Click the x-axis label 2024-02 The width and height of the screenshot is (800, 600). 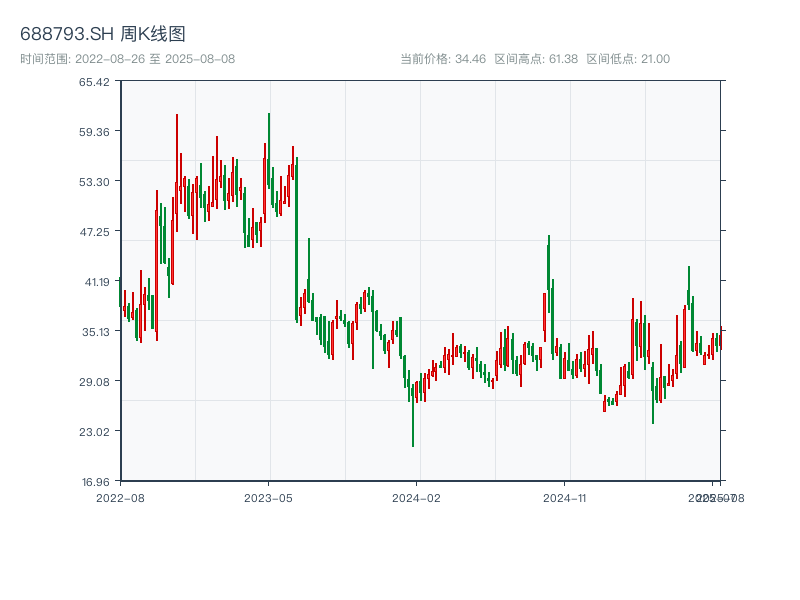pyautogui.click(x=416, y=498)
